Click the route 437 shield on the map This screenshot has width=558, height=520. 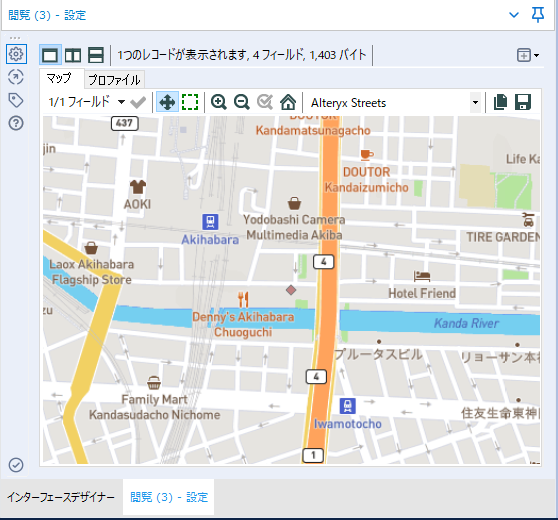(x=125, y=123)
